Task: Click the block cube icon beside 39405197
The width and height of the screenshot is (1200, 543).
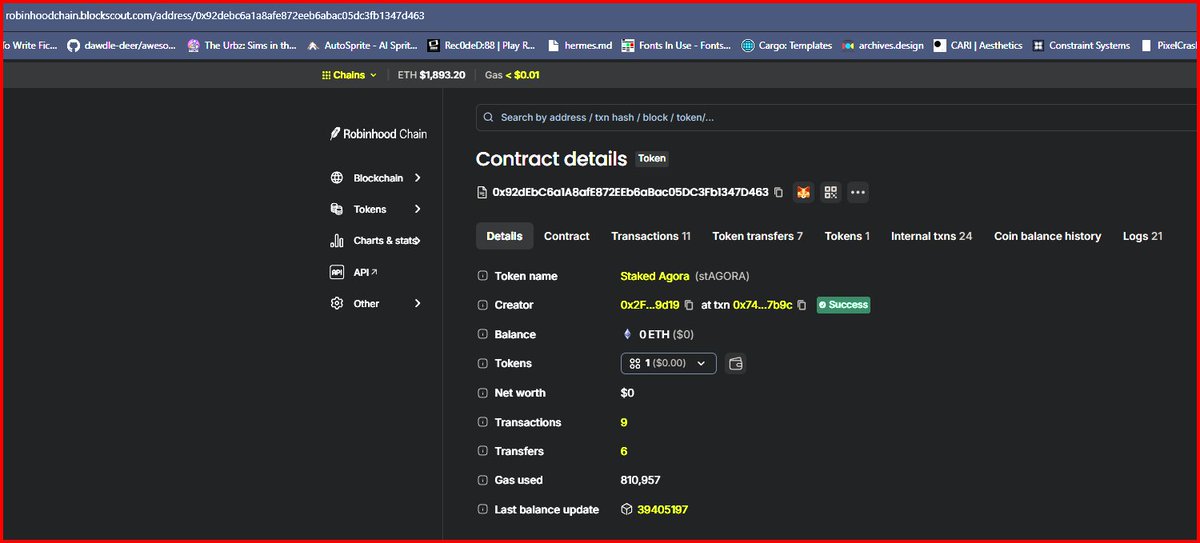Action: [x=626, y=510]
